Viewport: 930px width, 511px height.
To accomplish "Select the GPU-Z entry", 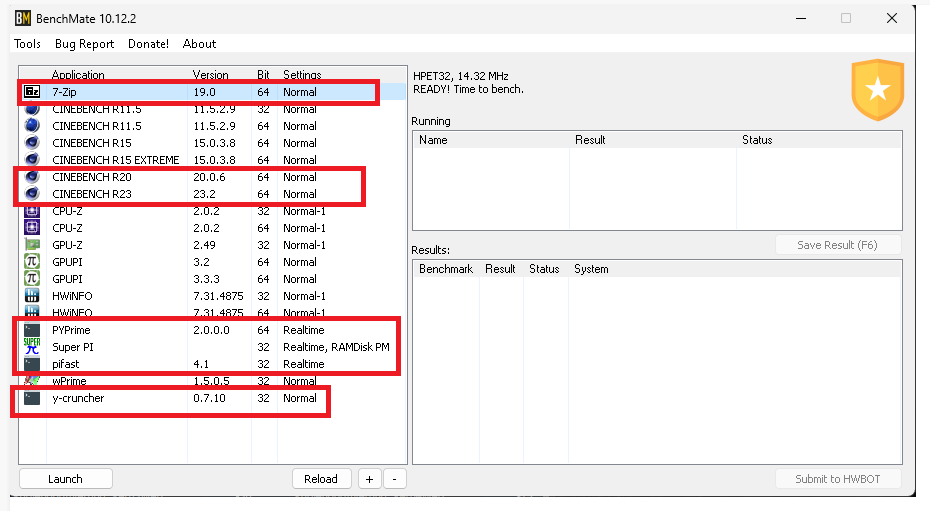I will [x=67, y=245].
